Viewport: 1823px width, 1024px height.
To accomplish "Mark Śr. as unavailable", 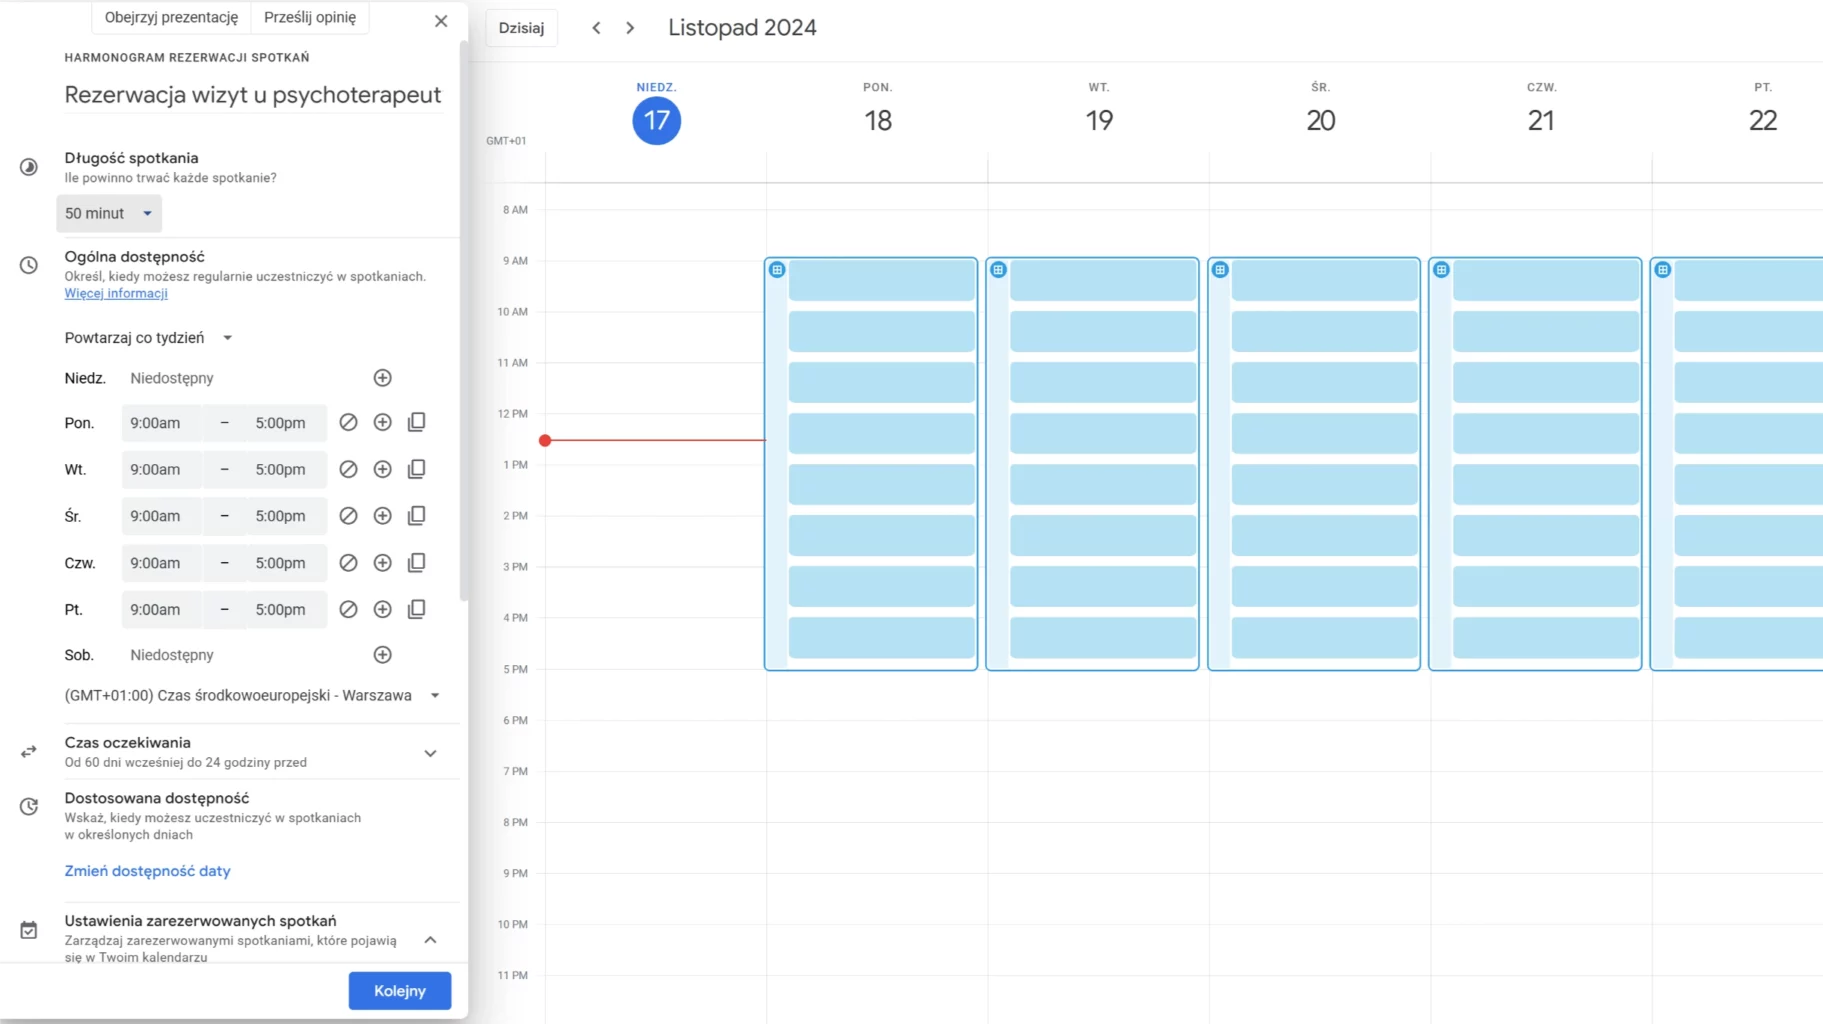I will (348, 516).
